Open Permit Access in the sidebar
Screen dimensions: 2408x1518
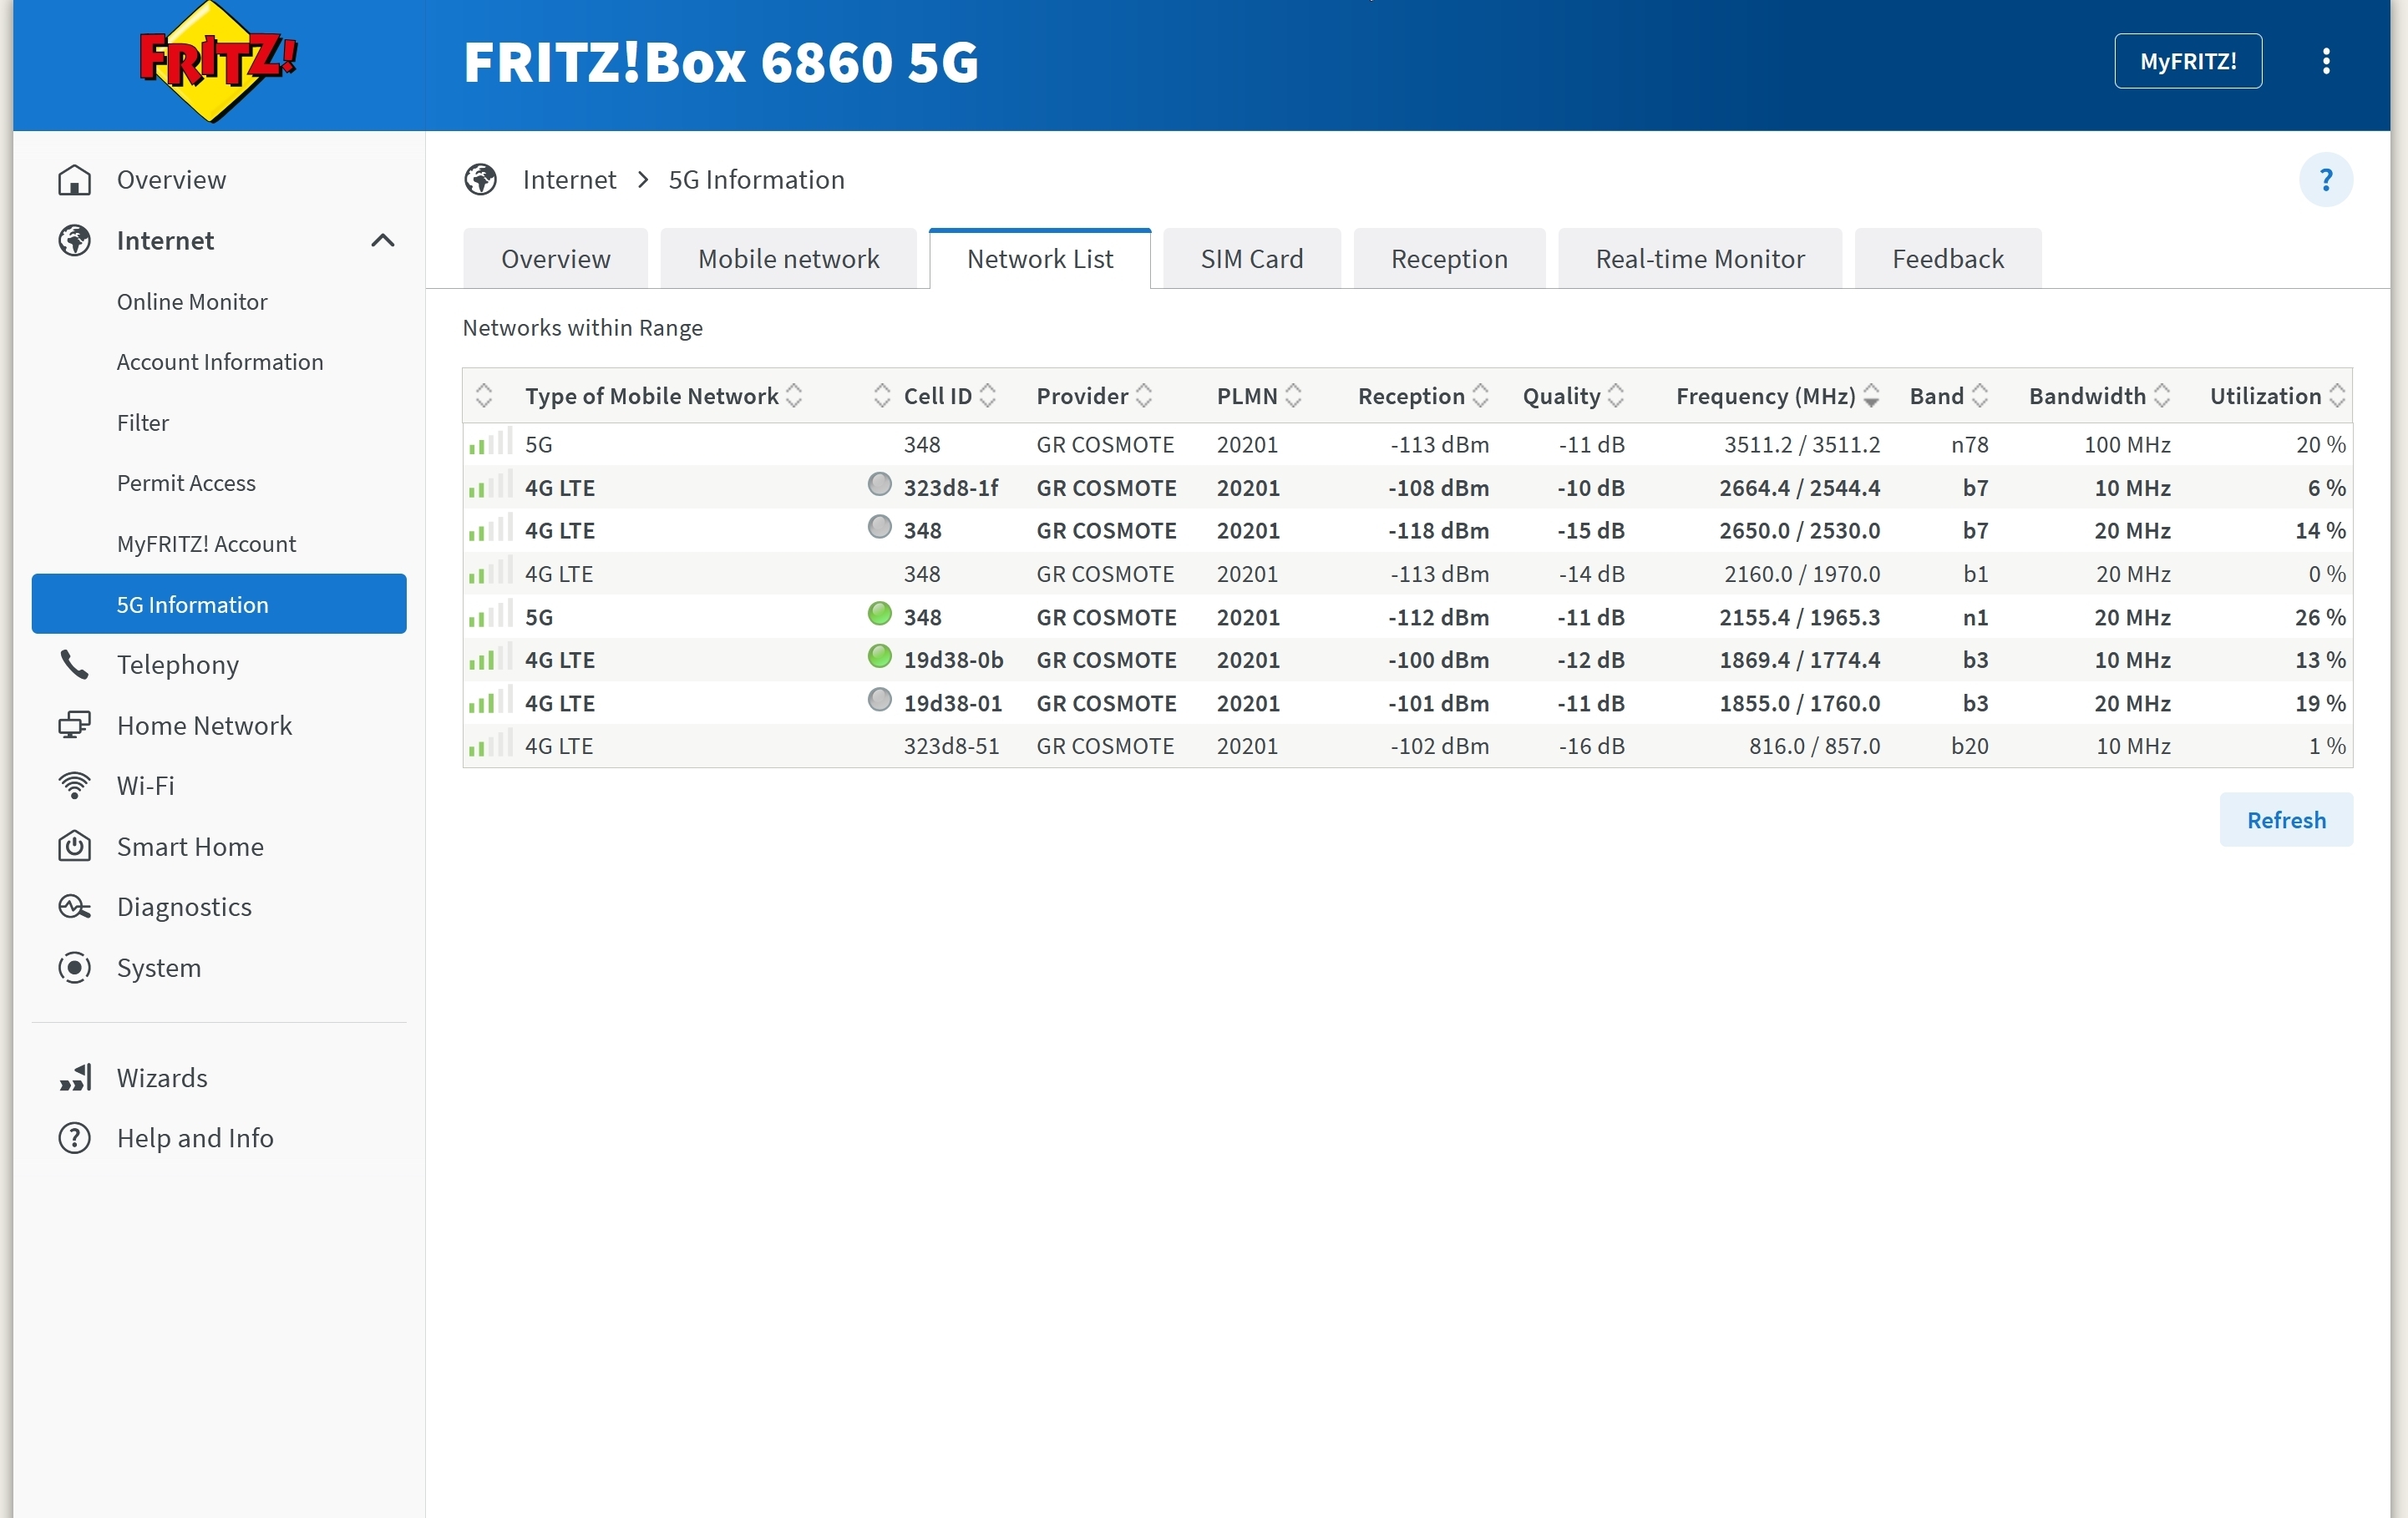[x=186, y=483]
